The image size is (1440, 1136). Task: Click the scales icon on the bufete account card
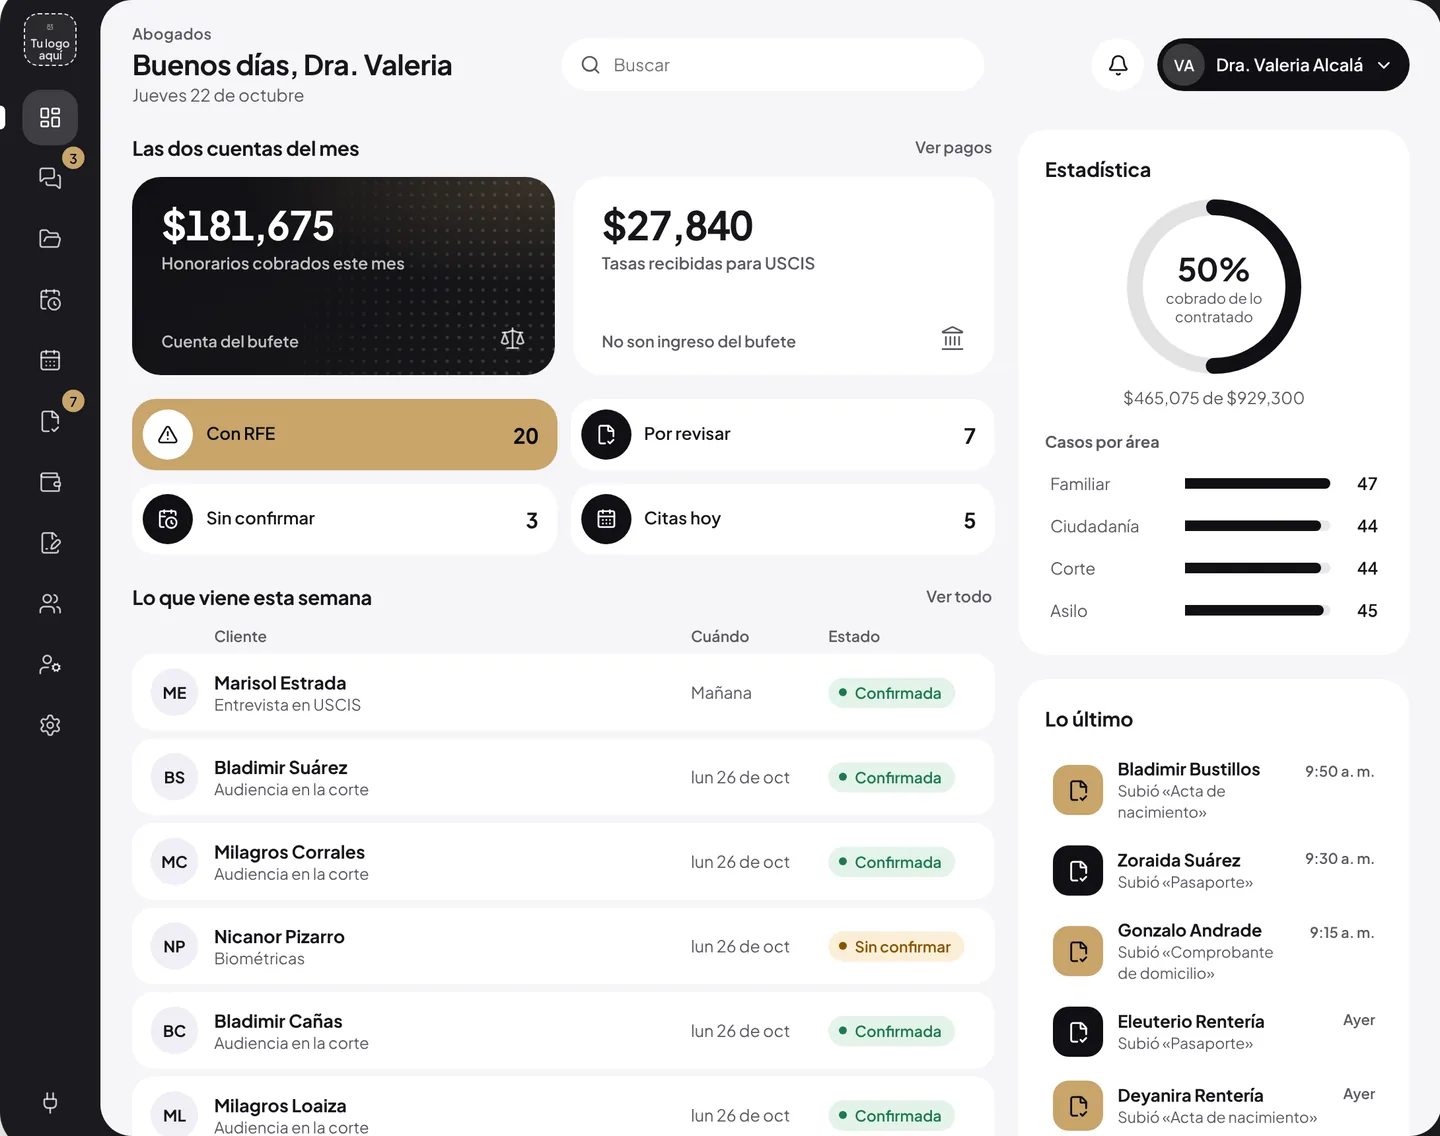[512, 339]
